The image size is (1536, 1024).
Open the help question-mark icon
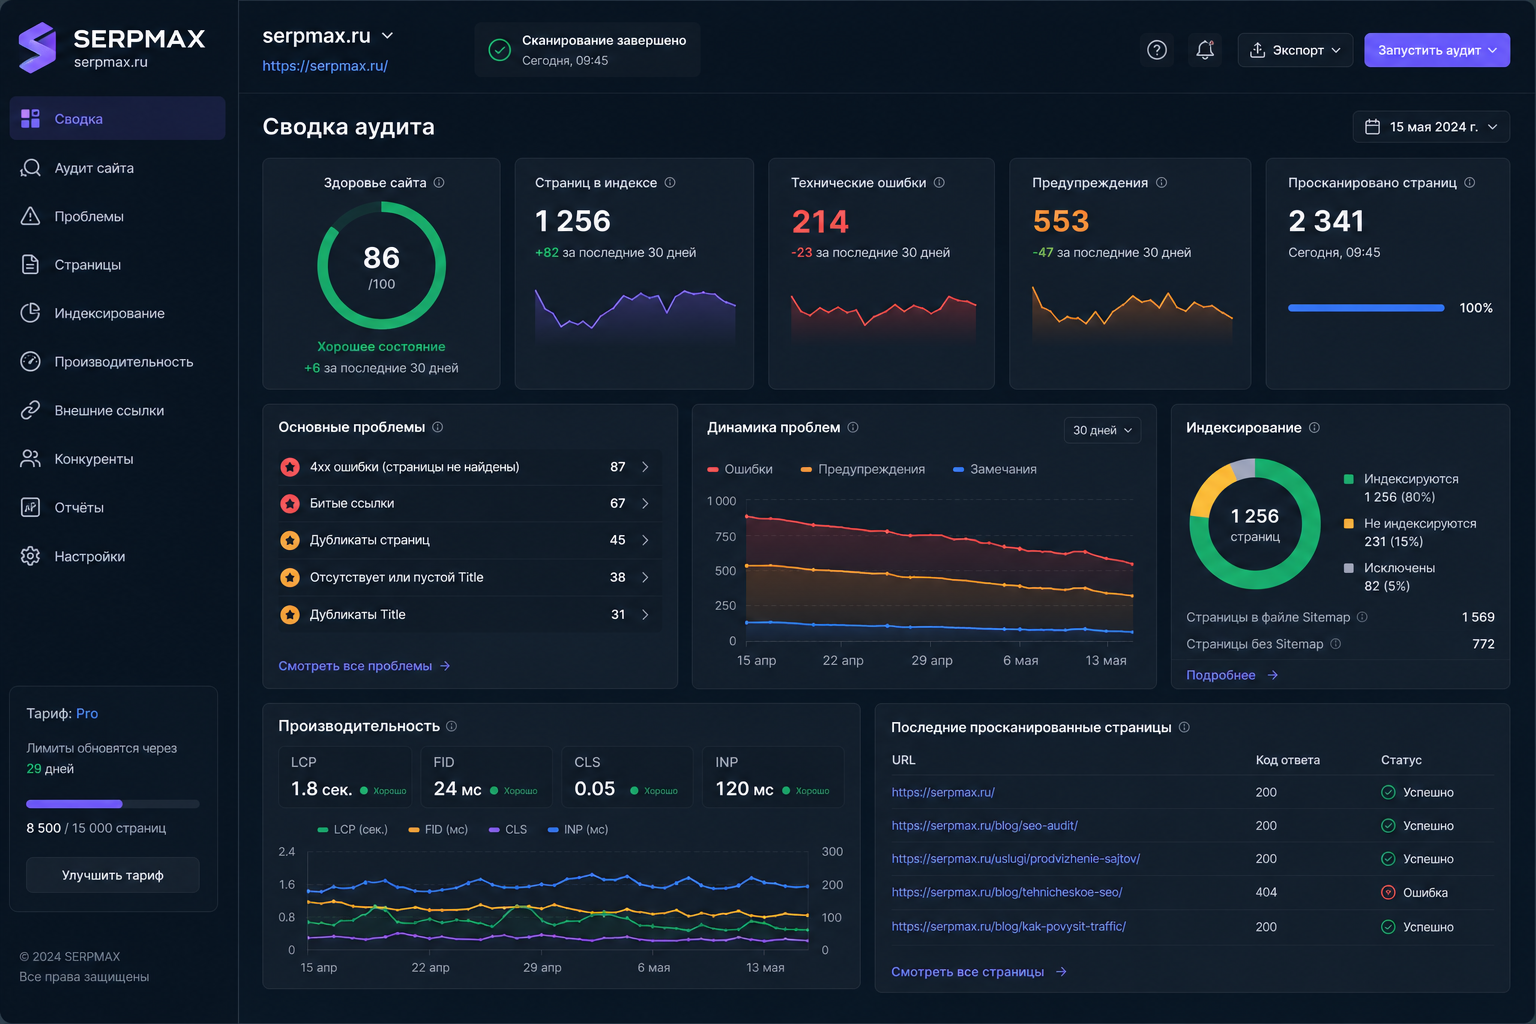(x=1157, y=50)
